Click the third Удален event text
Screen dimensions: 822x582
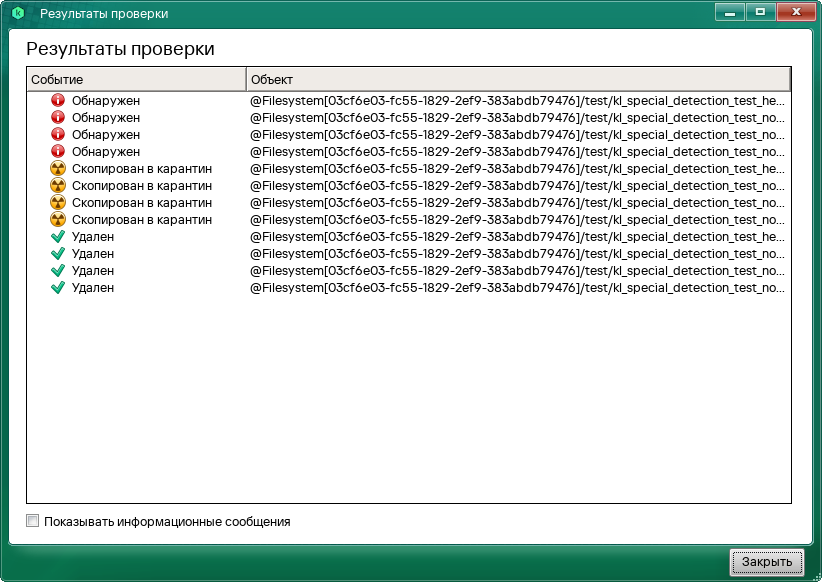pos(93,270)
